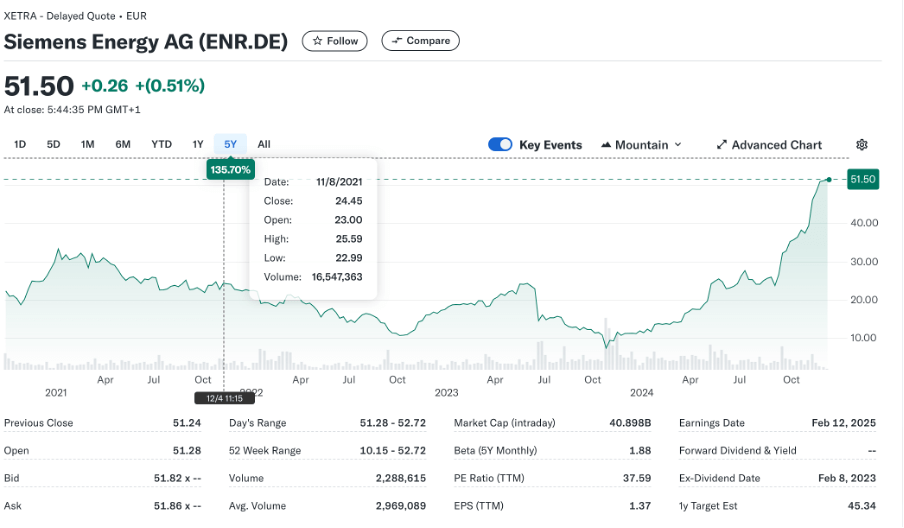Screen dimensions: 904x528
Task: Select the 5D time range
Action: [54, 144]
